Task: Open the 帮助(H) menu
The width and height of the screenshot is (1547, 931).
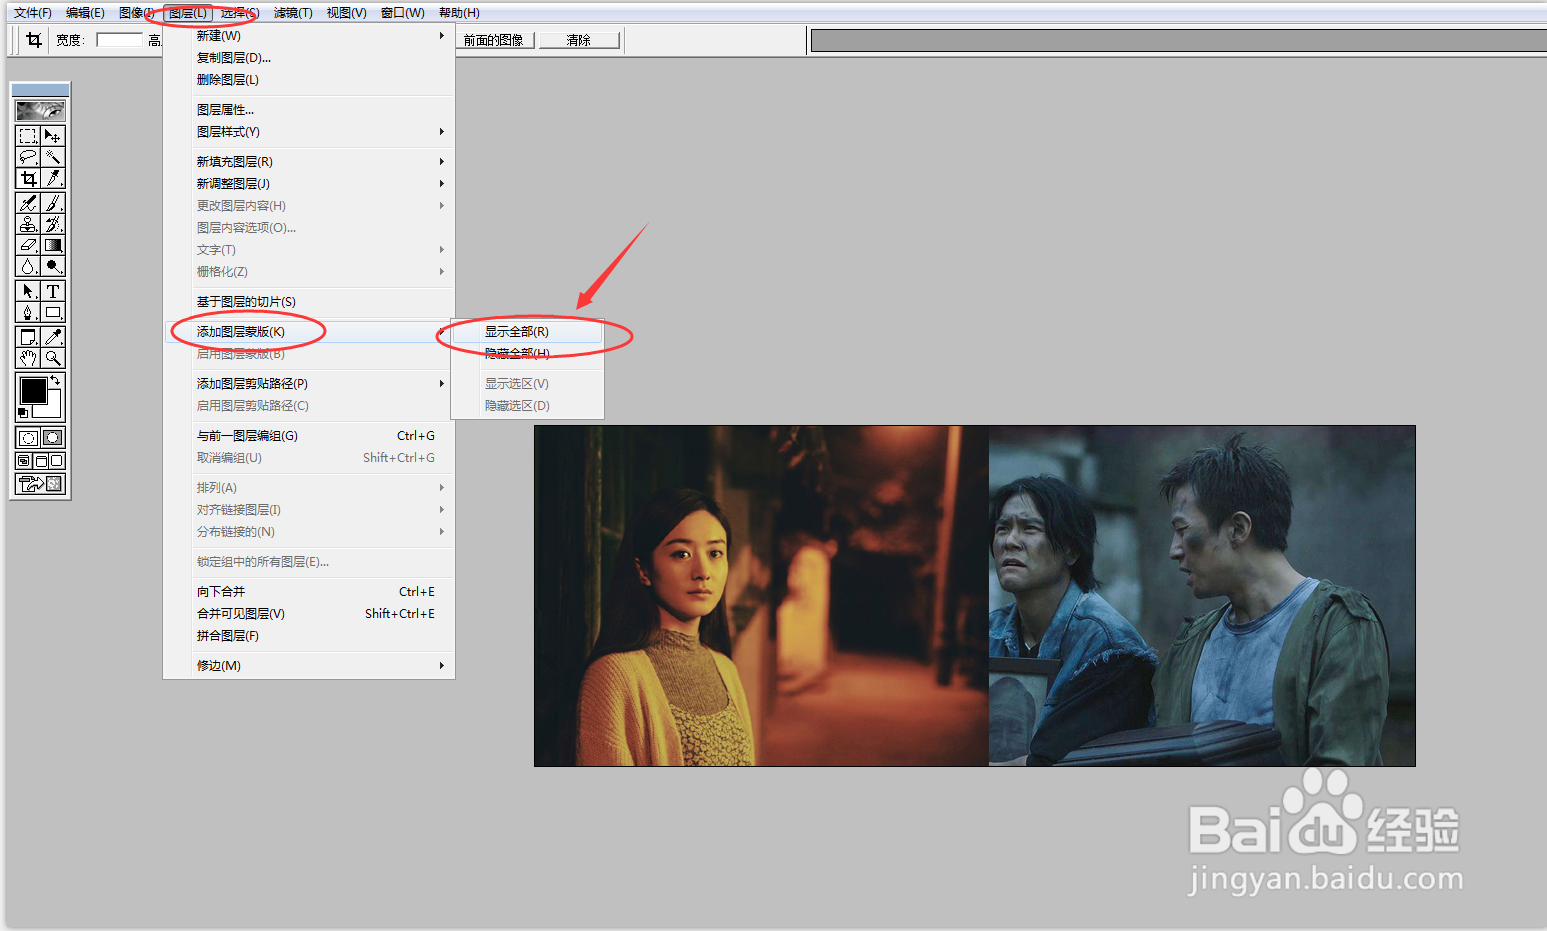Action: click(459, 13)
